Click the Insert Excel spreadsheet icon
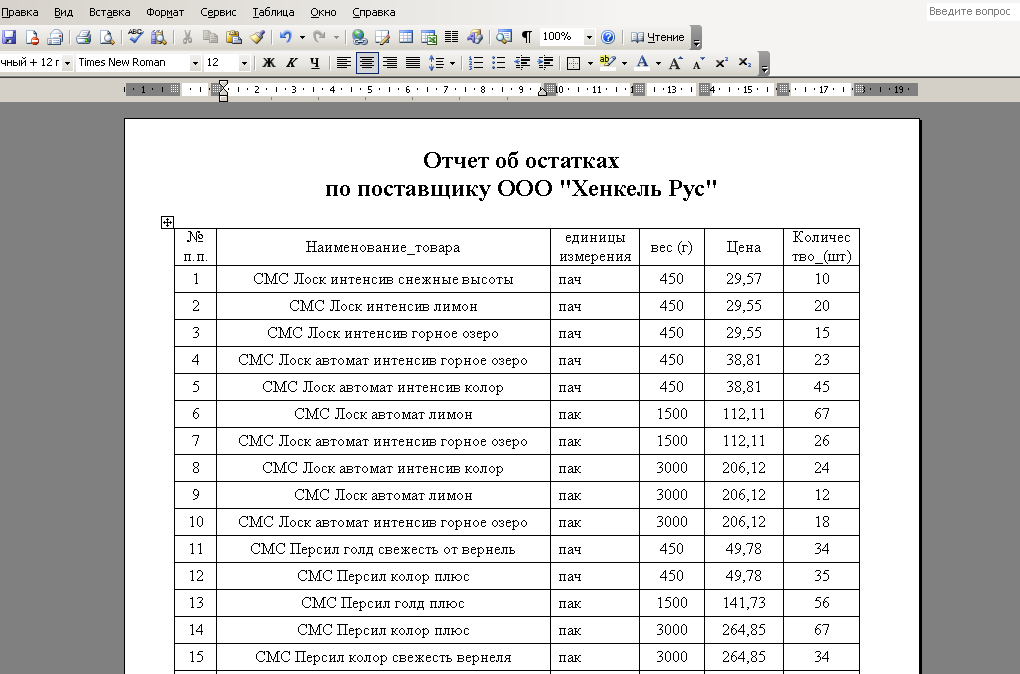Screen dimensions: 1020x674 (x=429, y=37)
